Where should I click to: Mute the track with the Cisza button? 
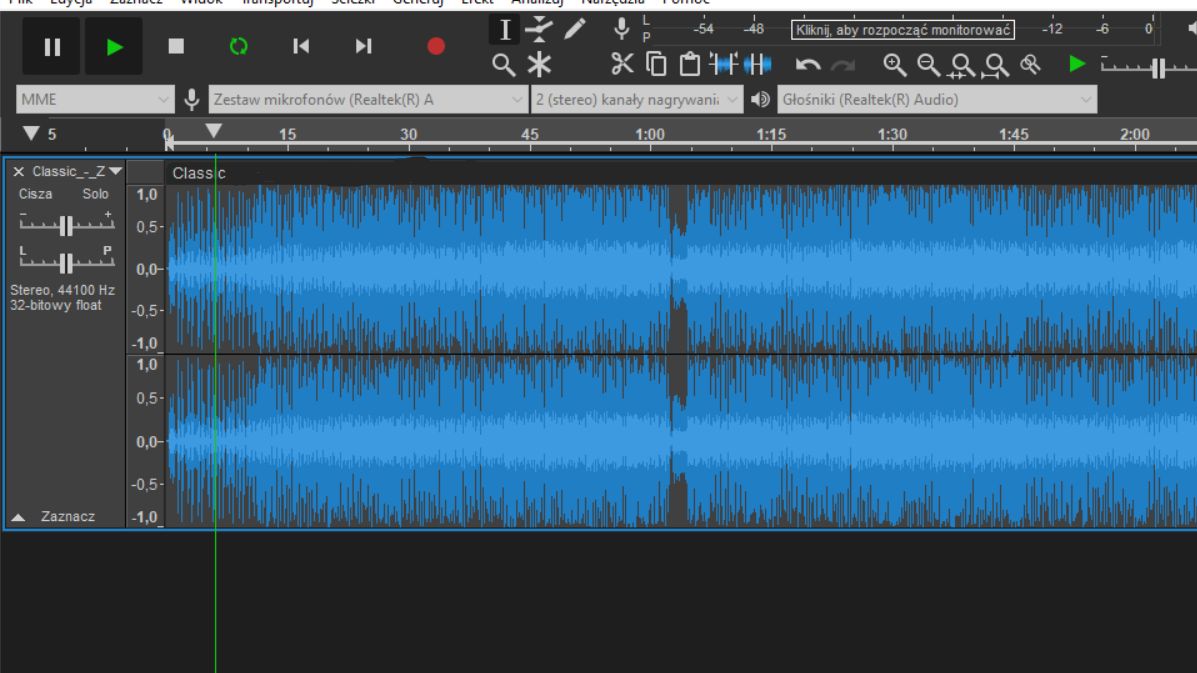pos(35,194)
